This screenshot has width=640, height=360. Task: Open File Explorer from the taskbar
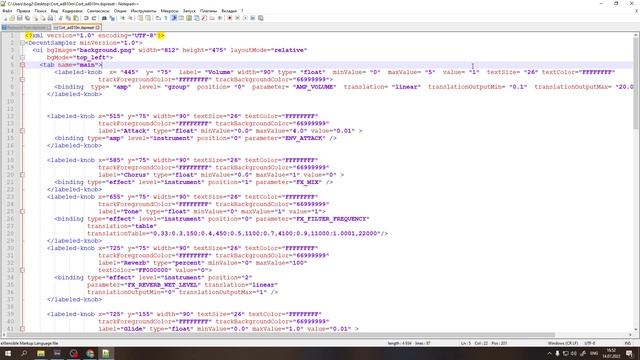41,353
